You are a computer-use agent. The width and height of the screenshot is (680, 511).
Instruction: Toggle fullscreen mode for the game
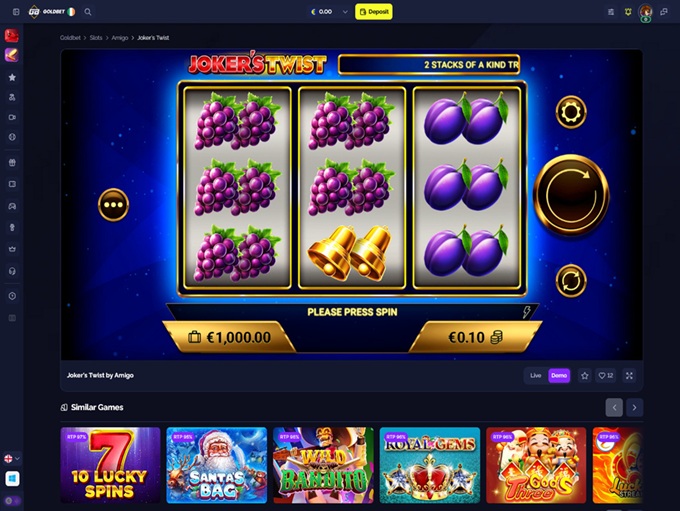629,376
